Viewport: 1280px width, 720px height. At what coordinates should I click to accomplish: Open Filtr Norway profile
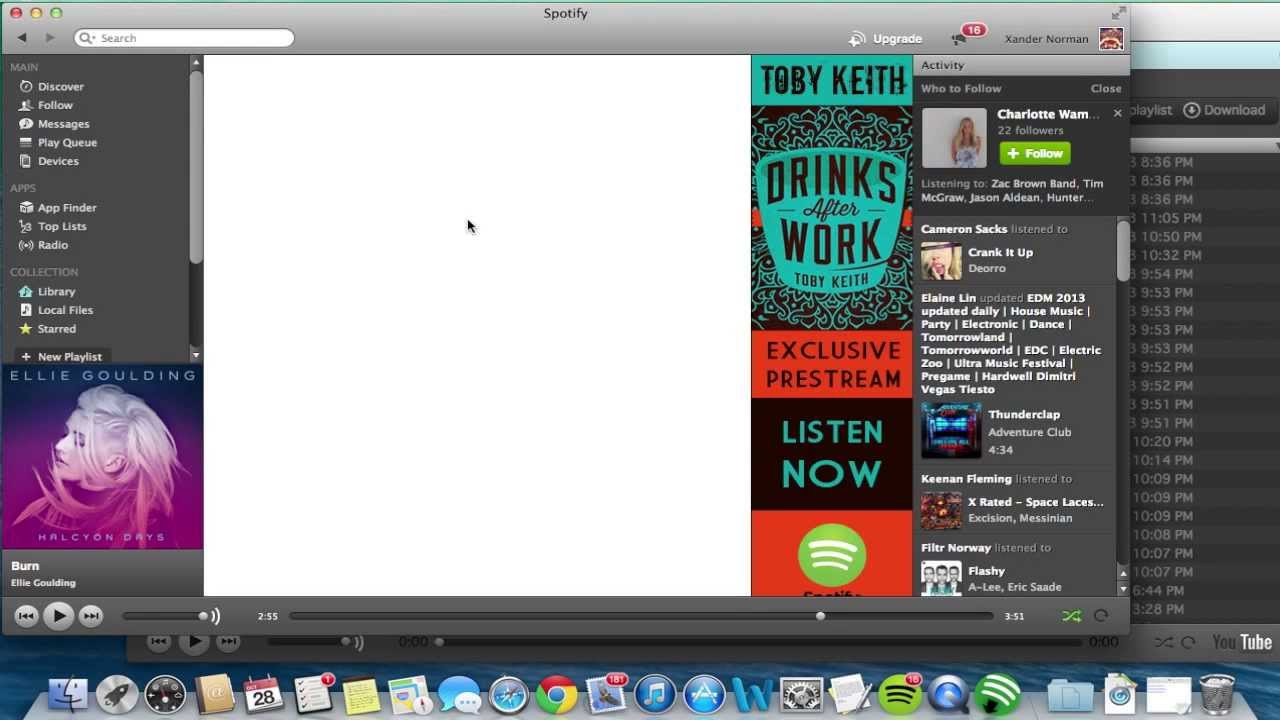pyautogui.click(x=956, y=548)
